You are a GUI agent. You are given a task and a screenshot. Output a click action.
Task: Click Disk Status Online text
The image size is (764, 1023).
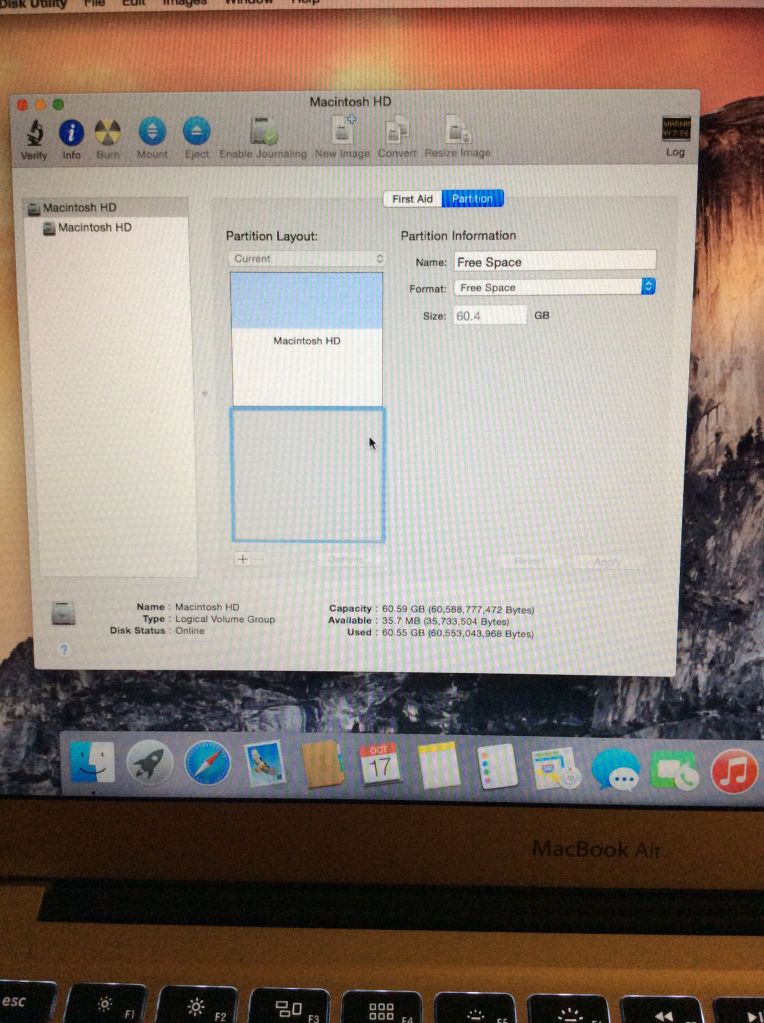pyautogui.click(x=190, y=631)
